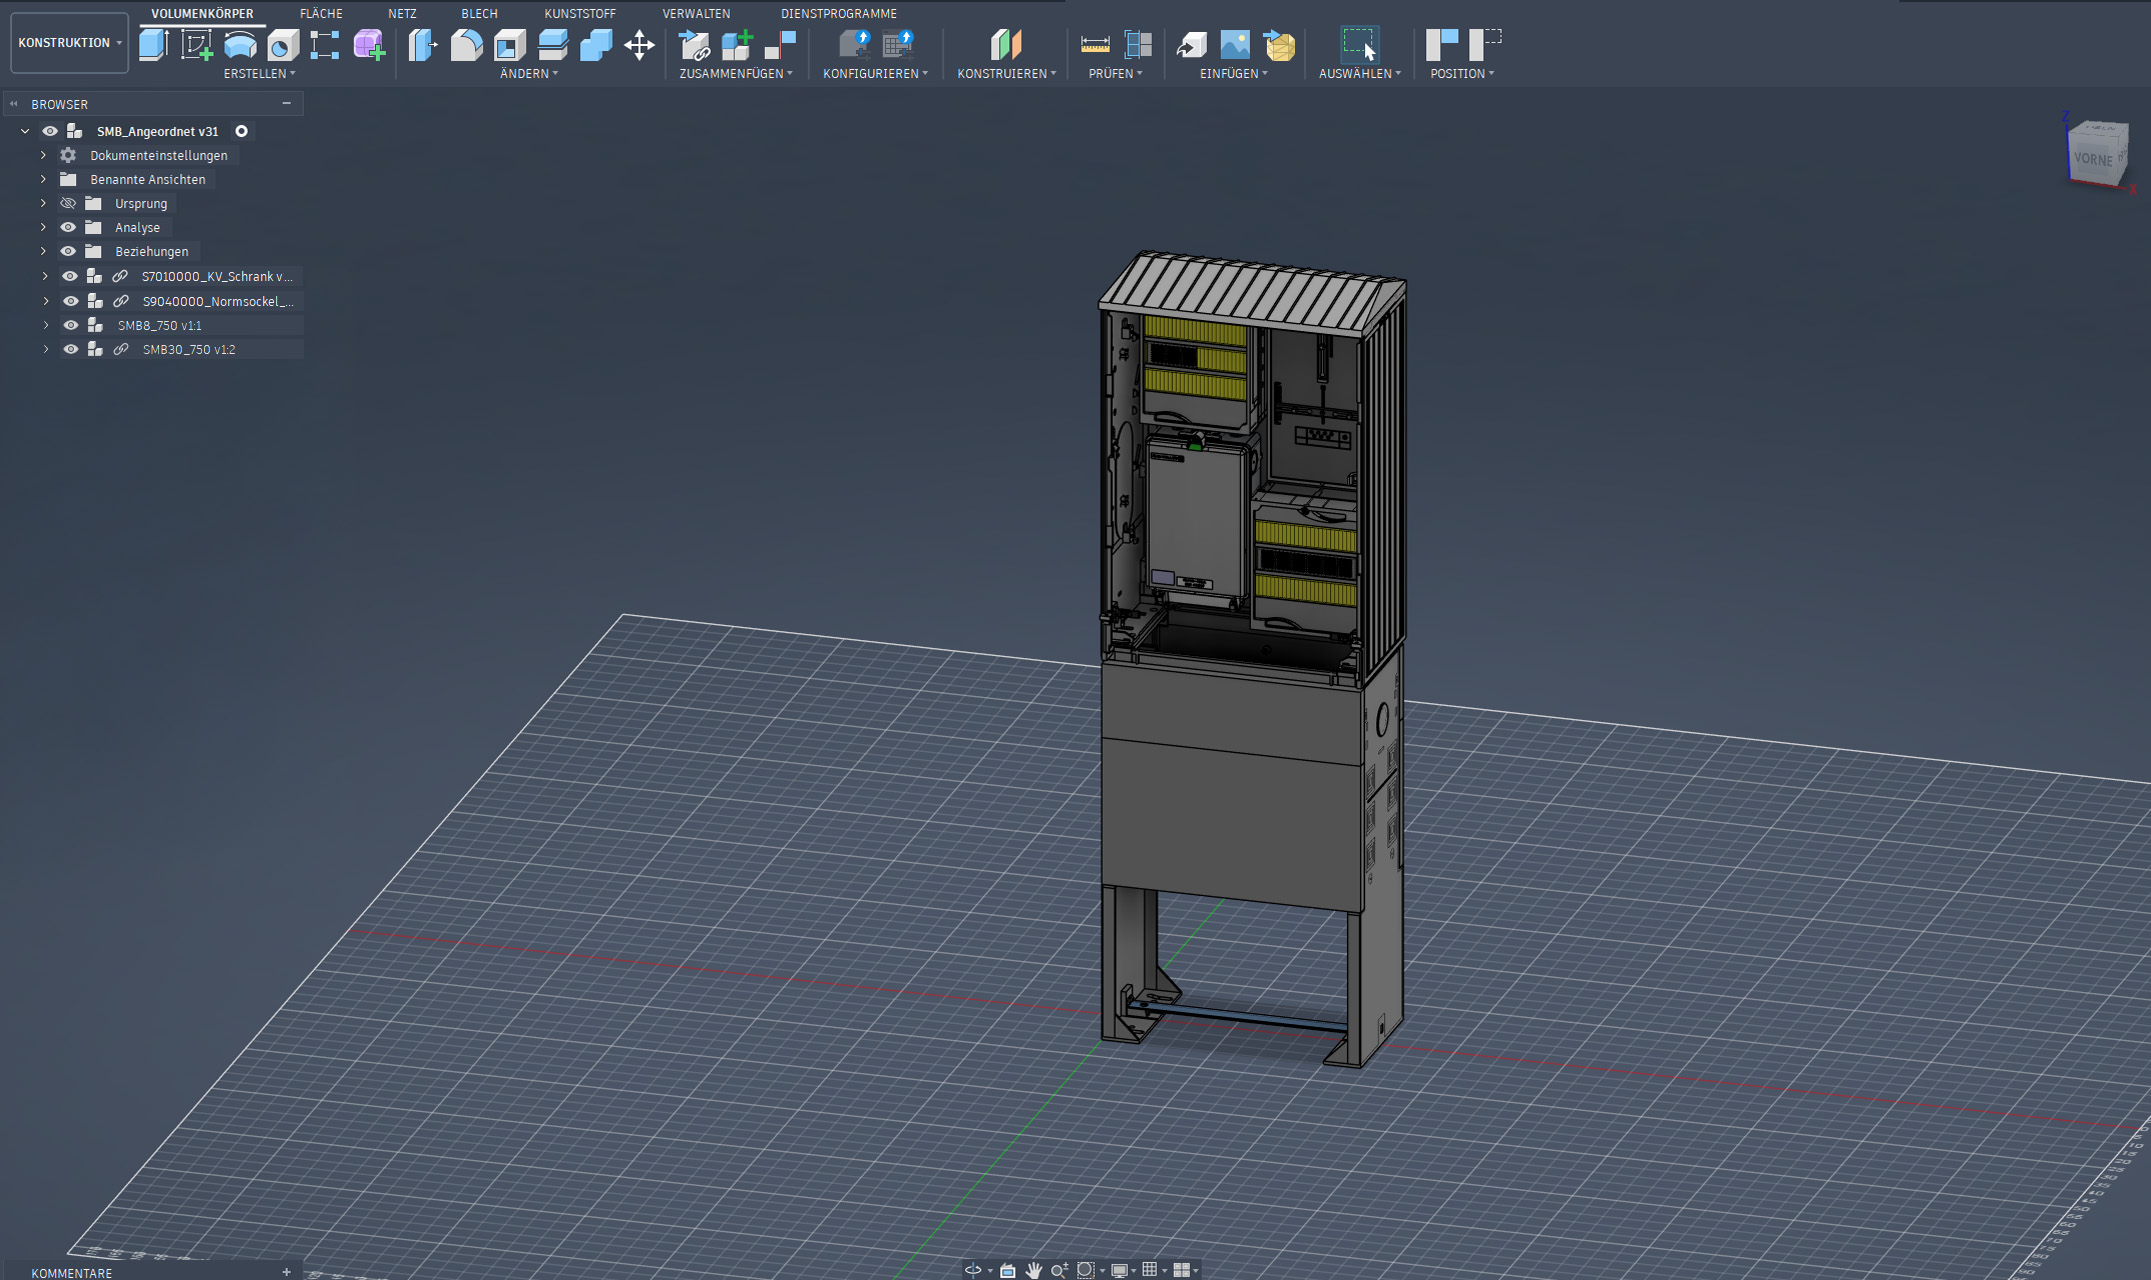2151x1280 pixels.
Task: Click the Create Sketch tool icon
Action: pos(197,45)
